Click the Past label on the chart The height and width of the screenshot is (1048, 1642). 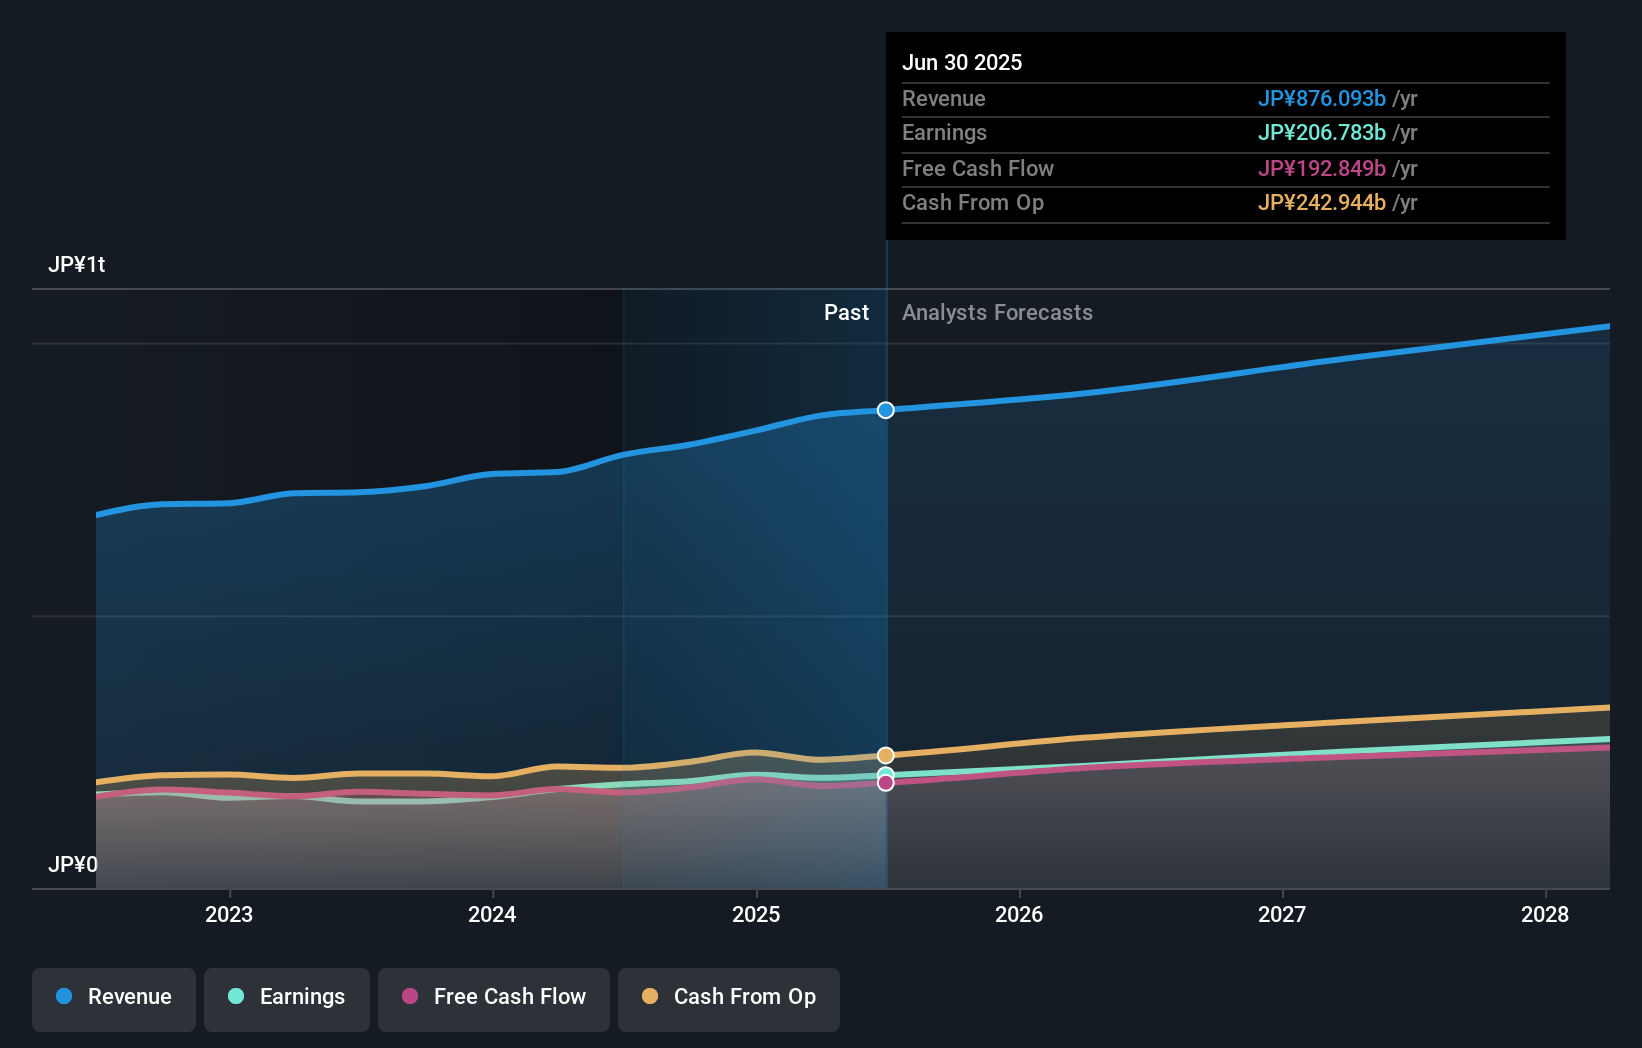coord(846,312)
